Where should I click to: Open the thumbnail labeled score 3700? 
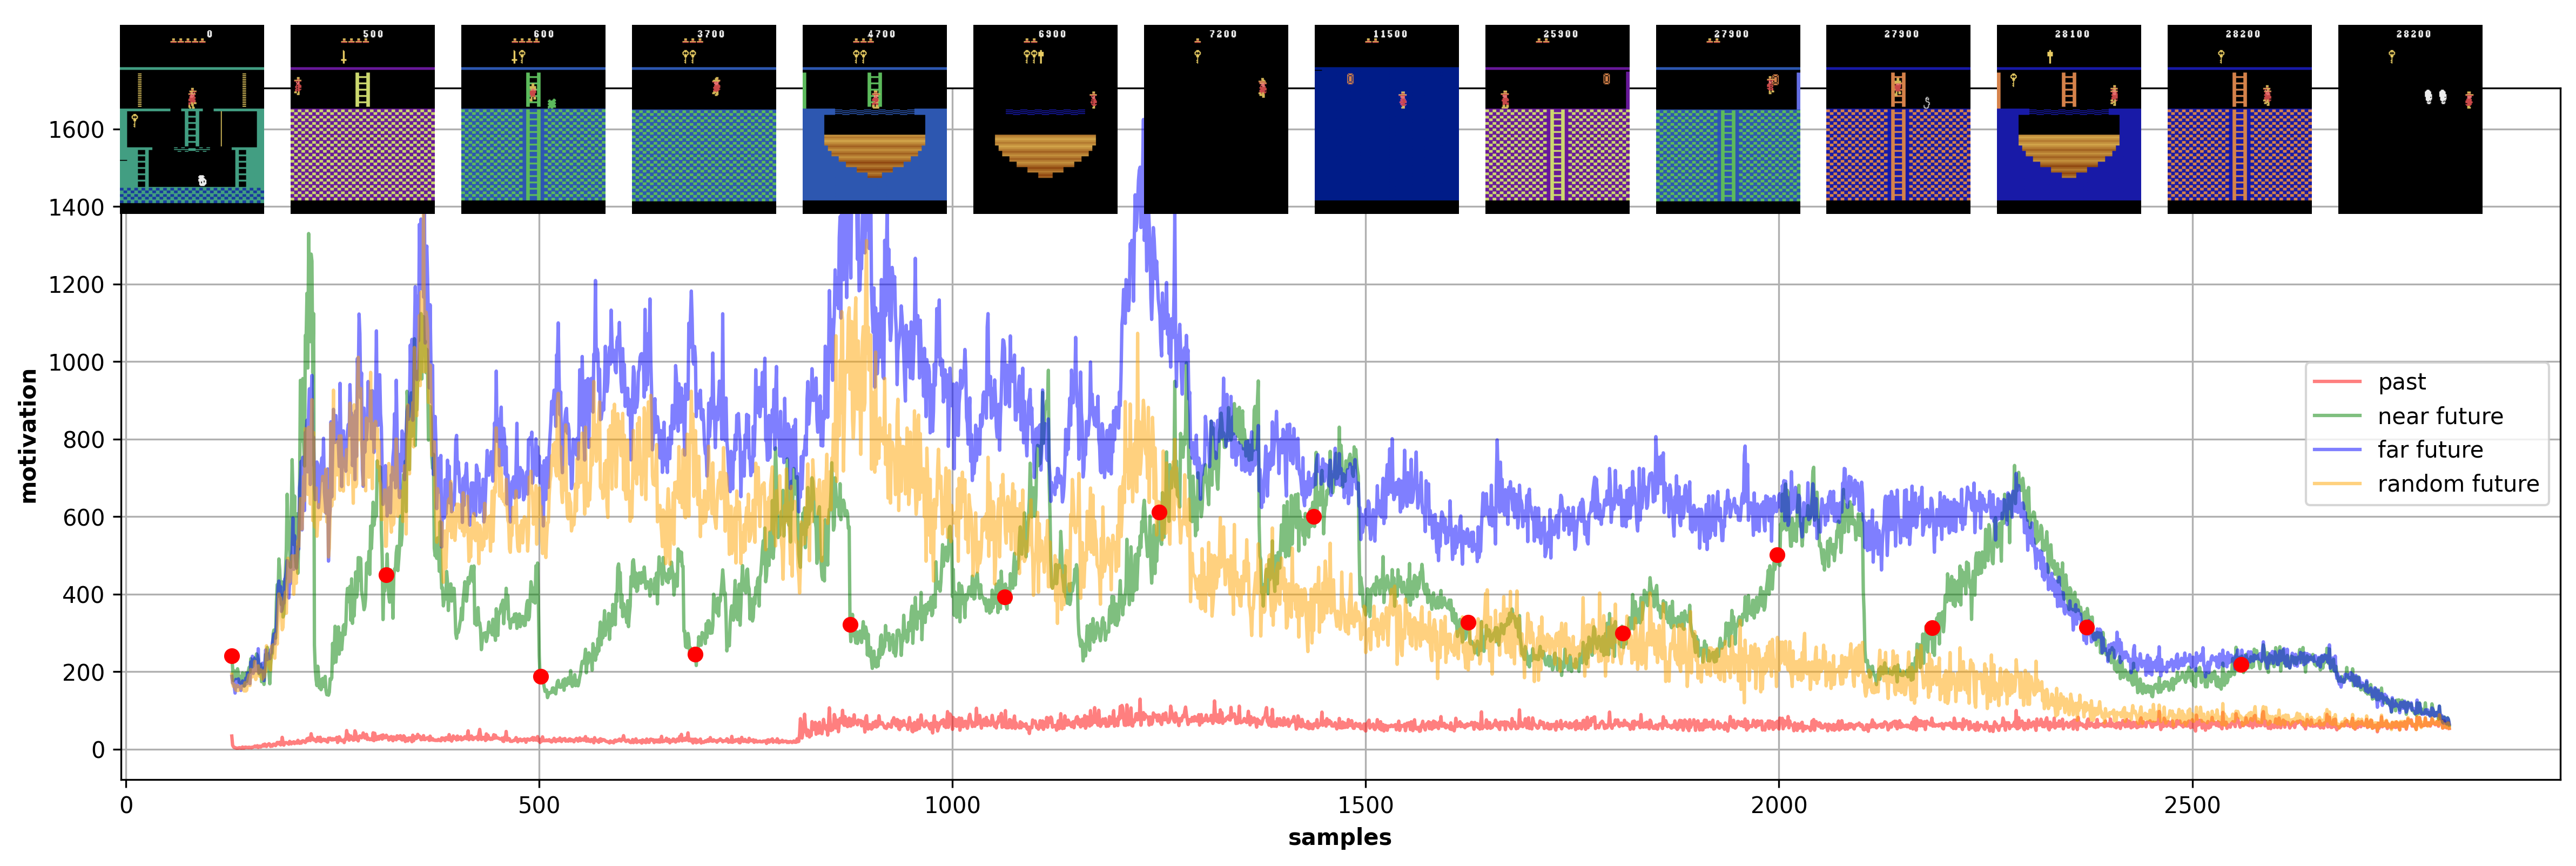[x=703, y=119]
